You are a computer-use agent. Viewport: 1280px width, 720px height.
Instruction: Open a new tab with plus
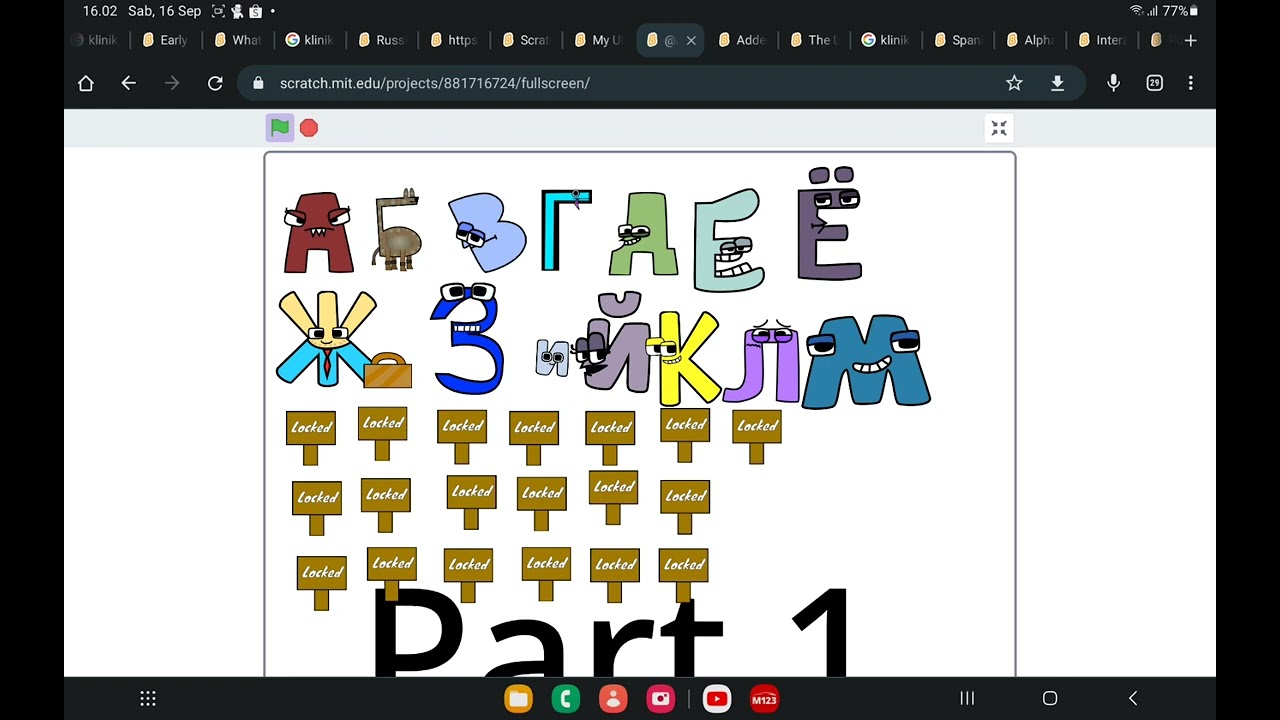tap(1190, 41)
